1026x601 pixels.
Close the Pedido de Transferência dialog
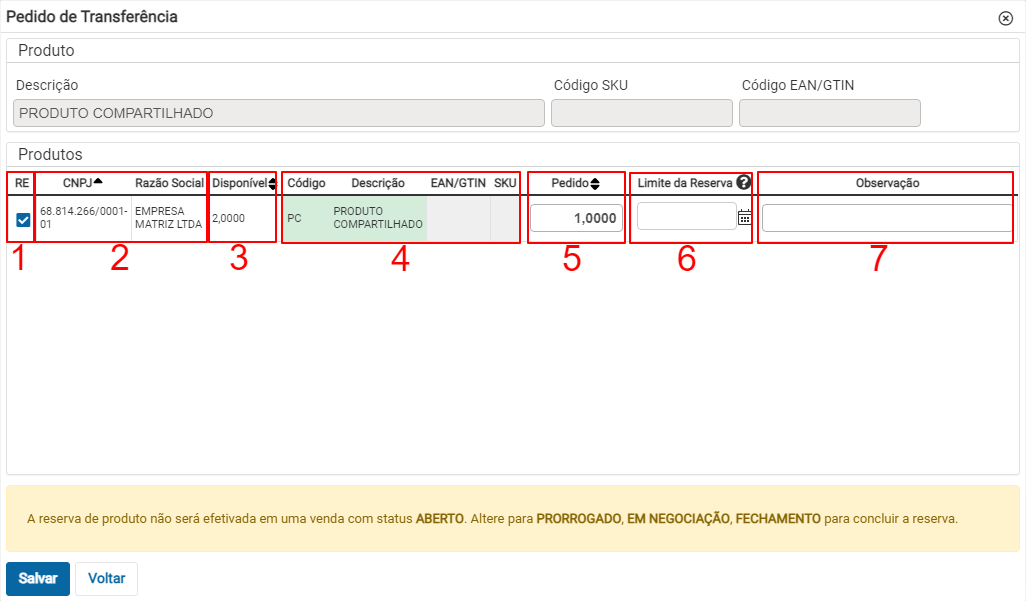[1006, 18]
